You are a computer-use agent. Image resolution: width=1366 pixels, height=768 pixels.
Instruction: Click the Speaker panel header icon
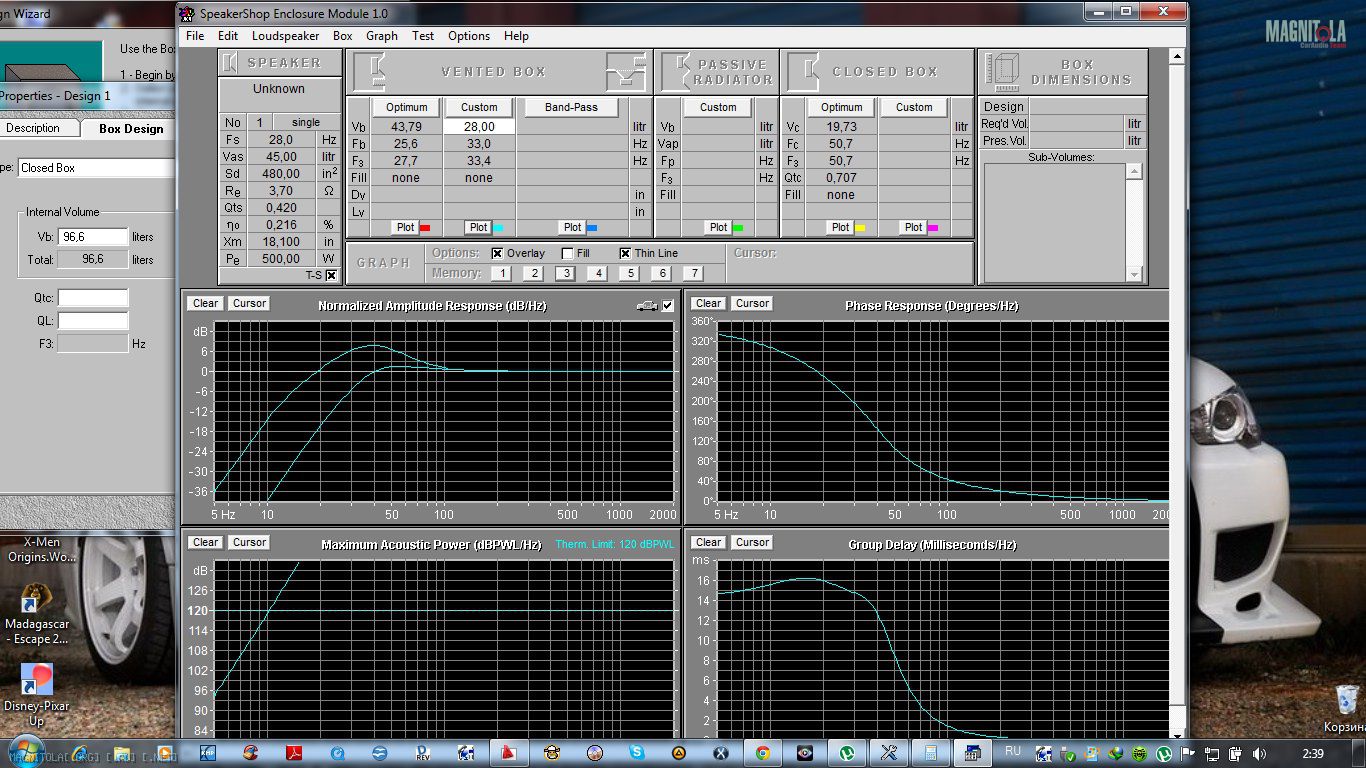(x=231, y=63)
